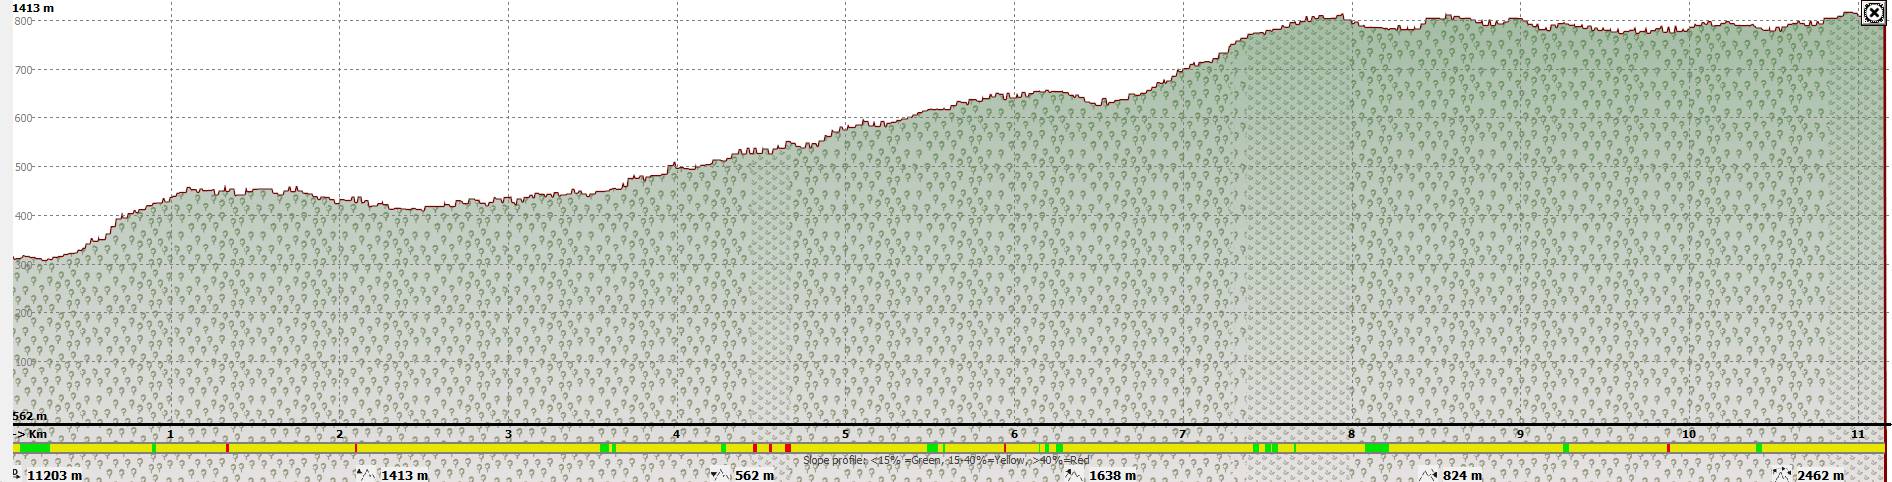
Task: Click kilometer marker 3 on the distance axis
Action: tap(508, 434)
